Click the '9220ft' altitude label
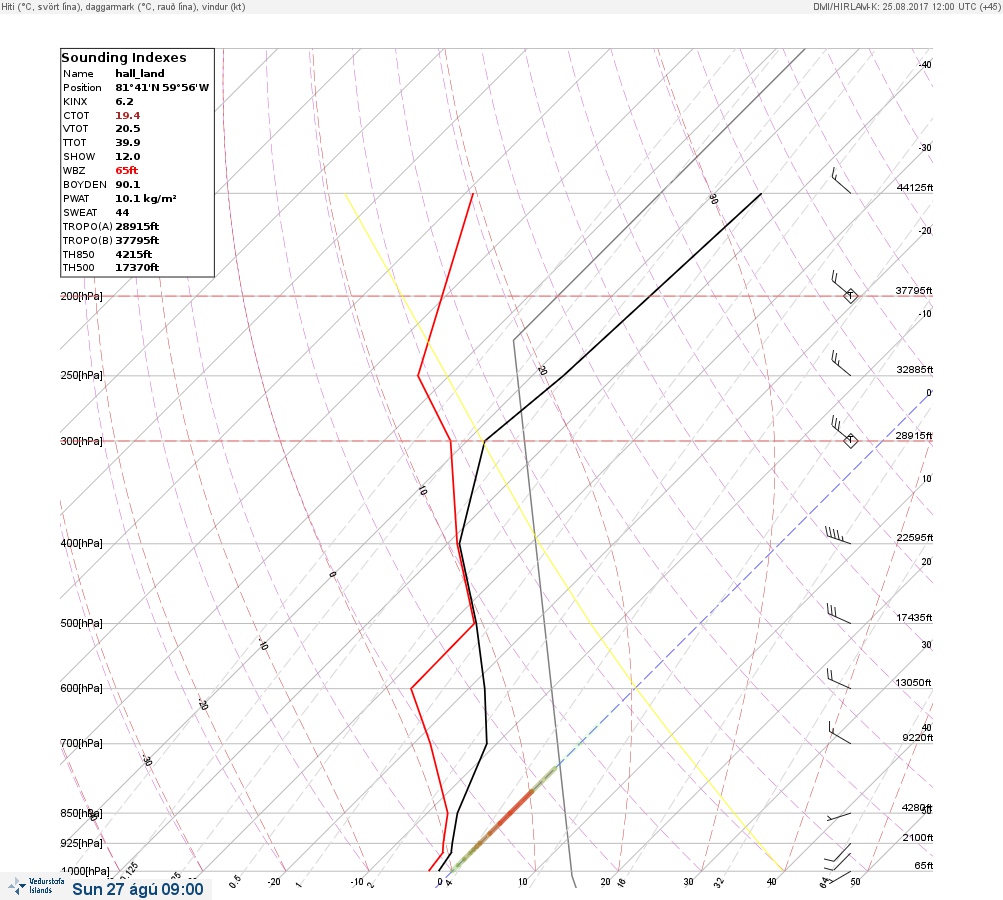 coord(917,738)
